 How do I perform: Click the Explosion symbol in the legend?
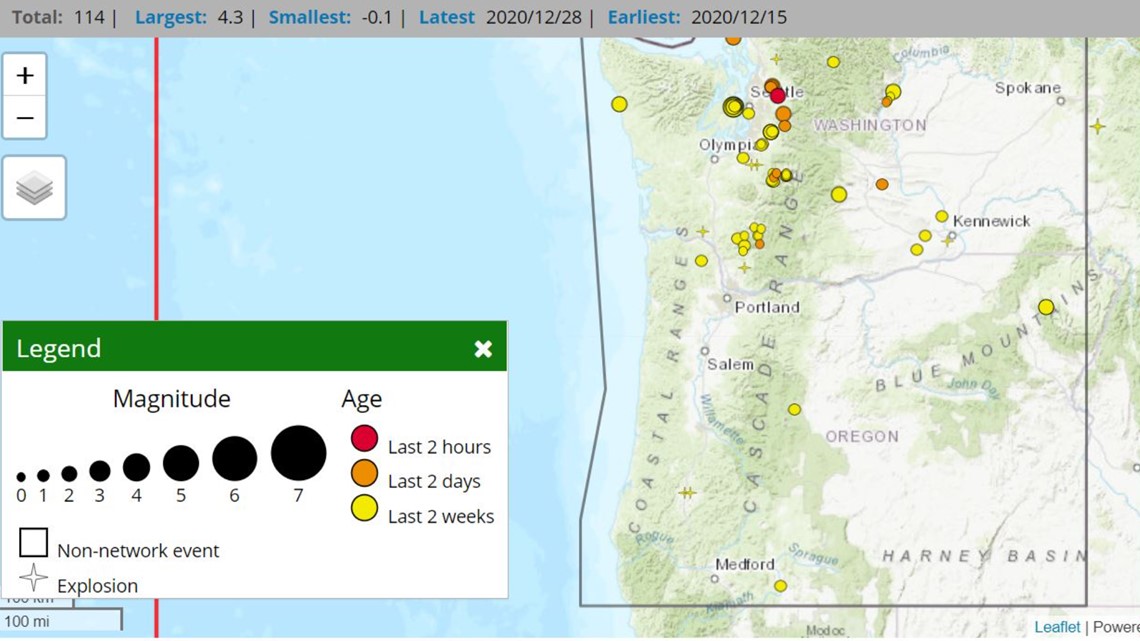(x=35, y=578)
